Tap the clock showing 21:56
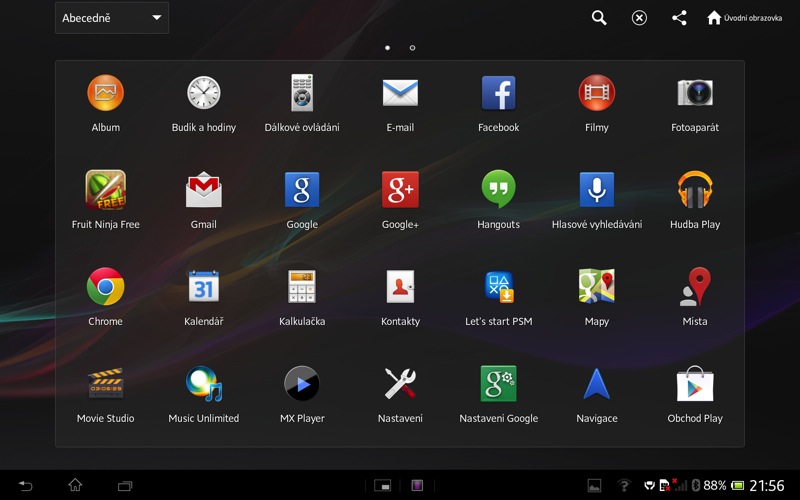 click(766, 485)
